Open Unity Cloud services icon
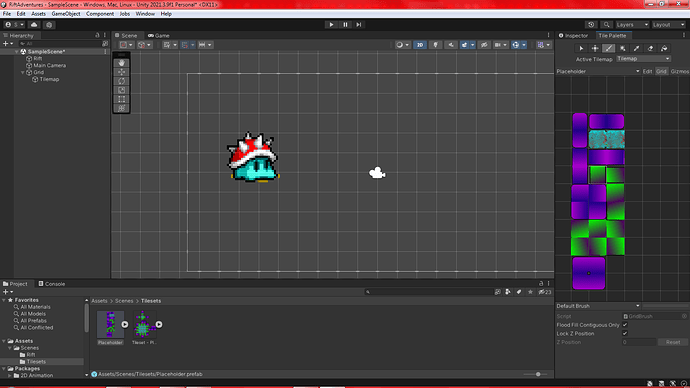 pos(34,25)
